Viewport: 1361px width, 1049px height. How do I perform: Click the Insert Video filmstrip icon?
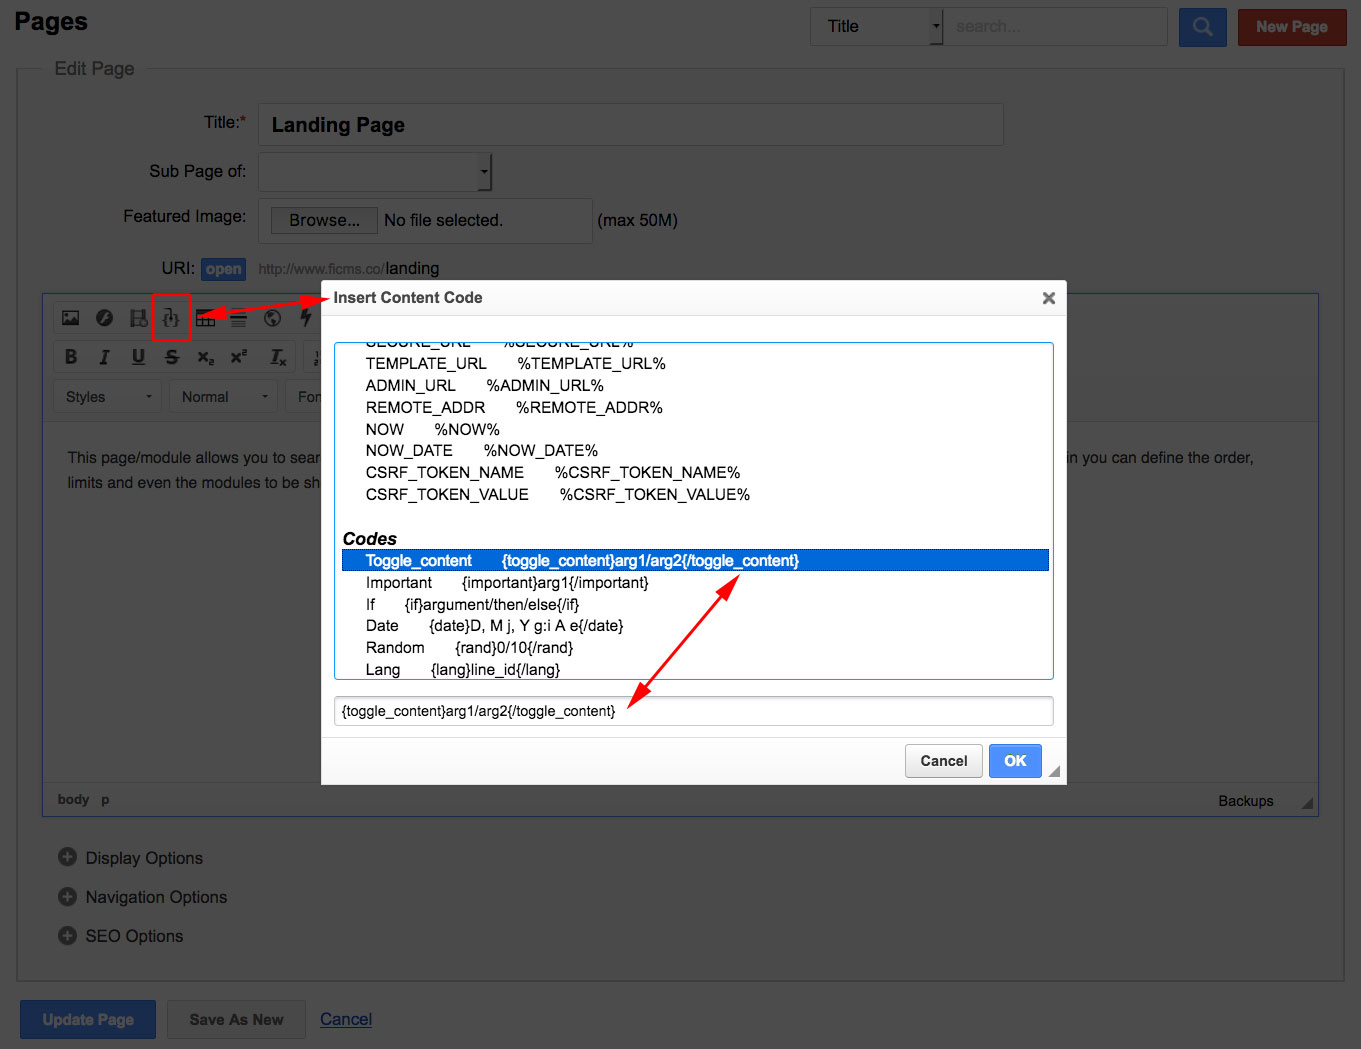click(x=138, y=318)
